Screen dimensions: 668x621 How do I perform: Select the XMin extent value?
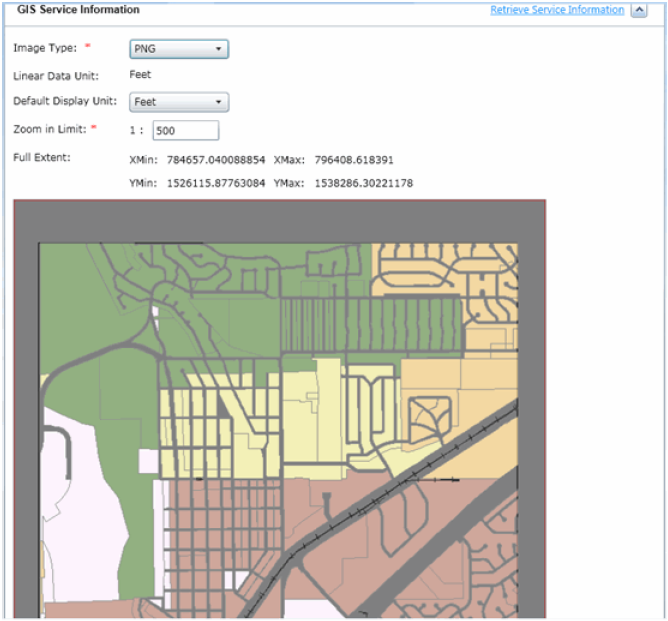coord(215,159)
